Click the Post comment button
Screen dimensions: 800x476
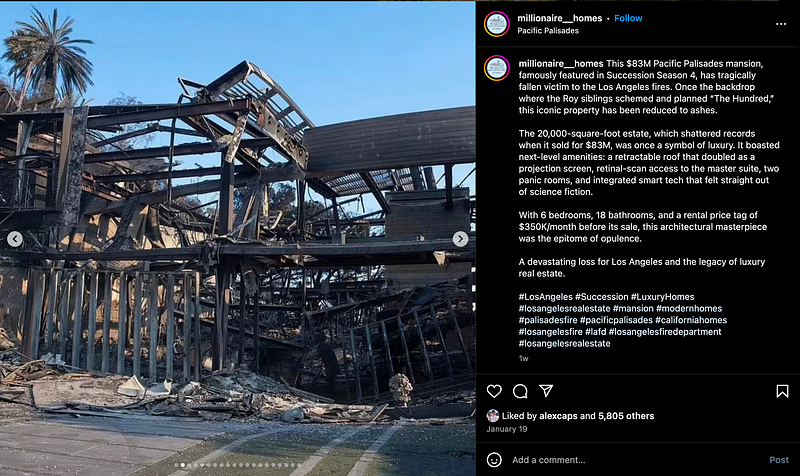pos(779,460)
